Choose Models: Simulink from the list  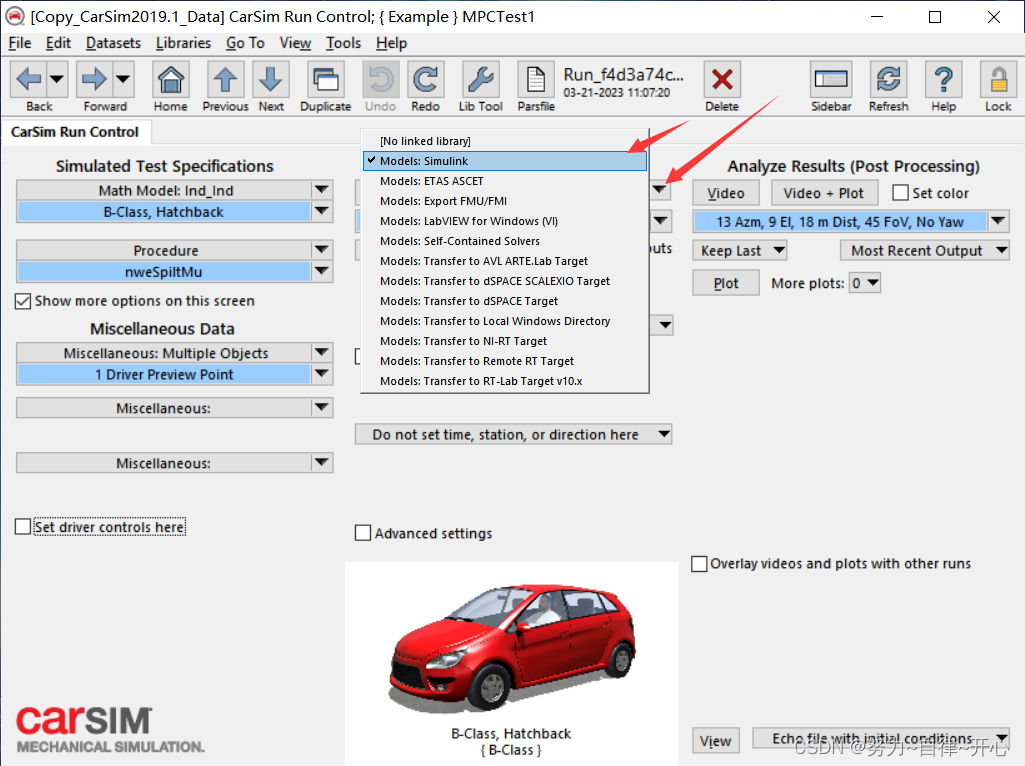click(x=505, y=161)
